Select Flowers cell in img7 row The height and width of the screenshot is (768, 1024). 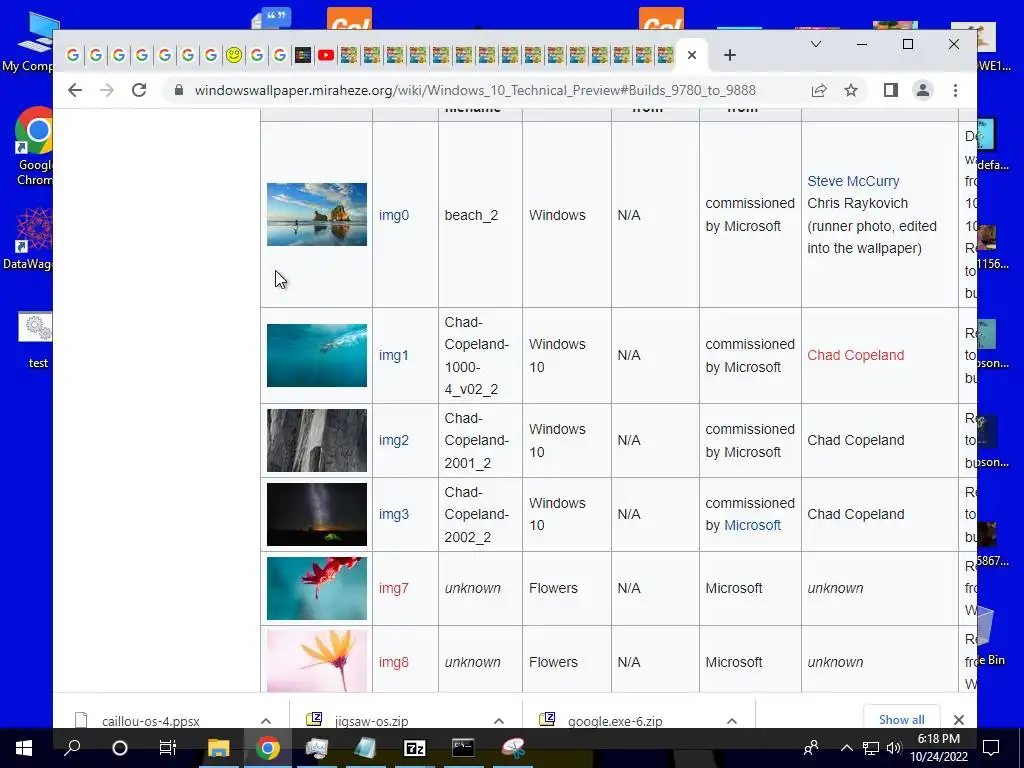coord(566,588)
